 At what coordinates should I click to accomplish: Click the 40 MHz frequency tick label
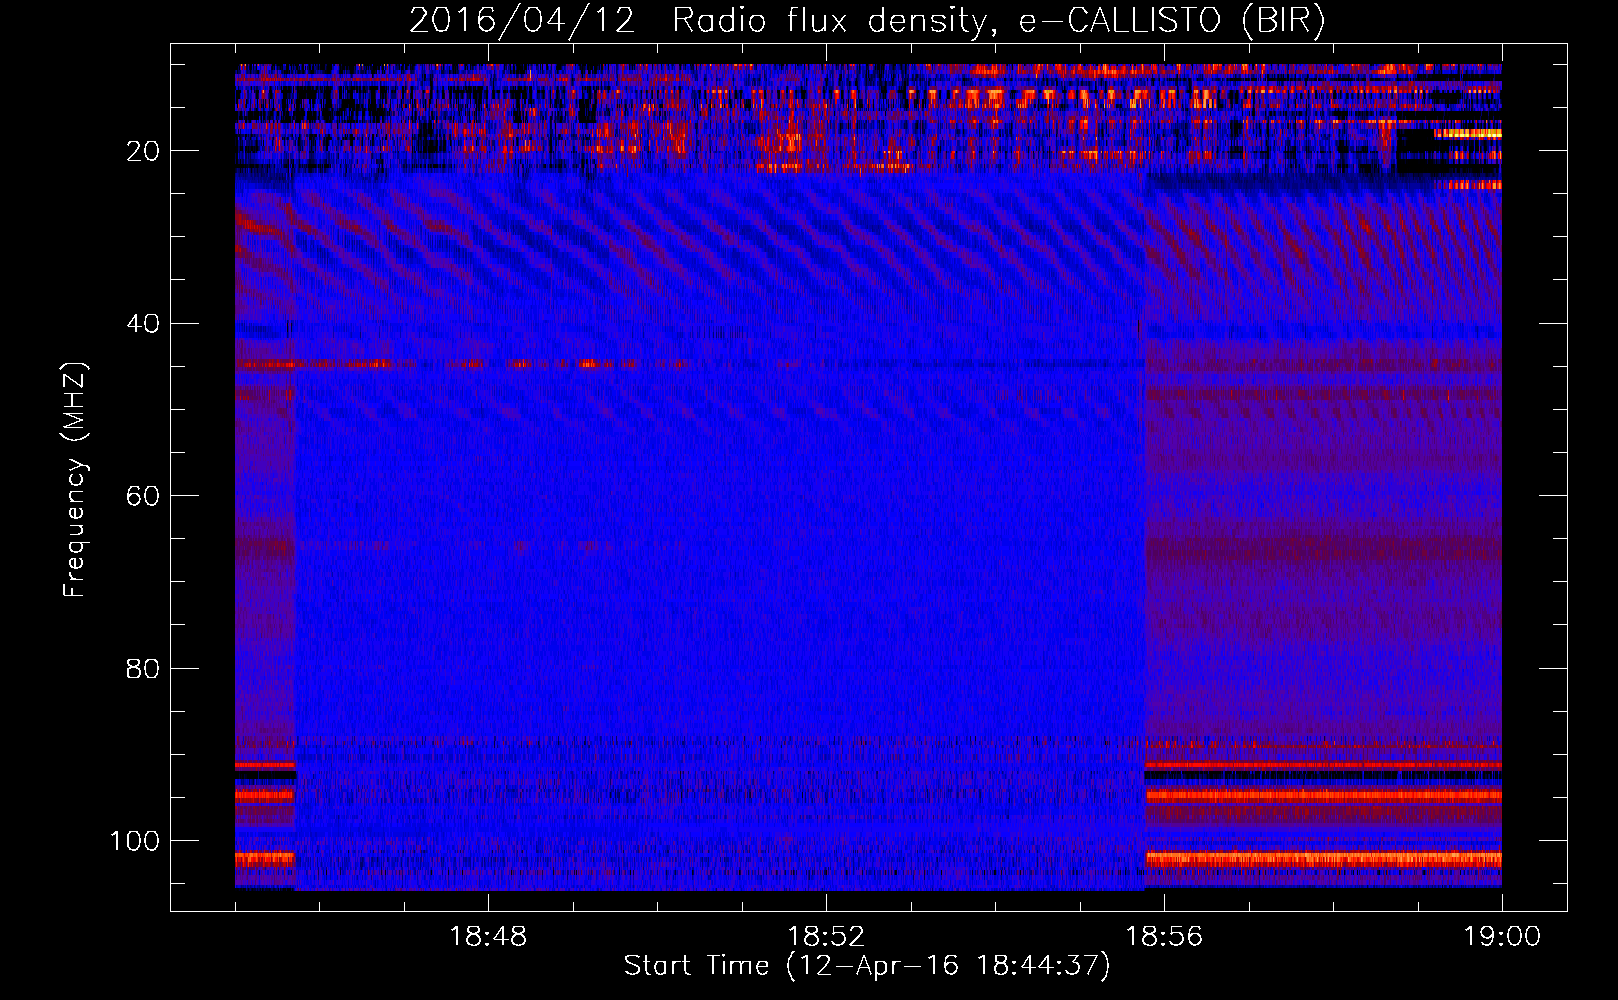pos(143,323)
